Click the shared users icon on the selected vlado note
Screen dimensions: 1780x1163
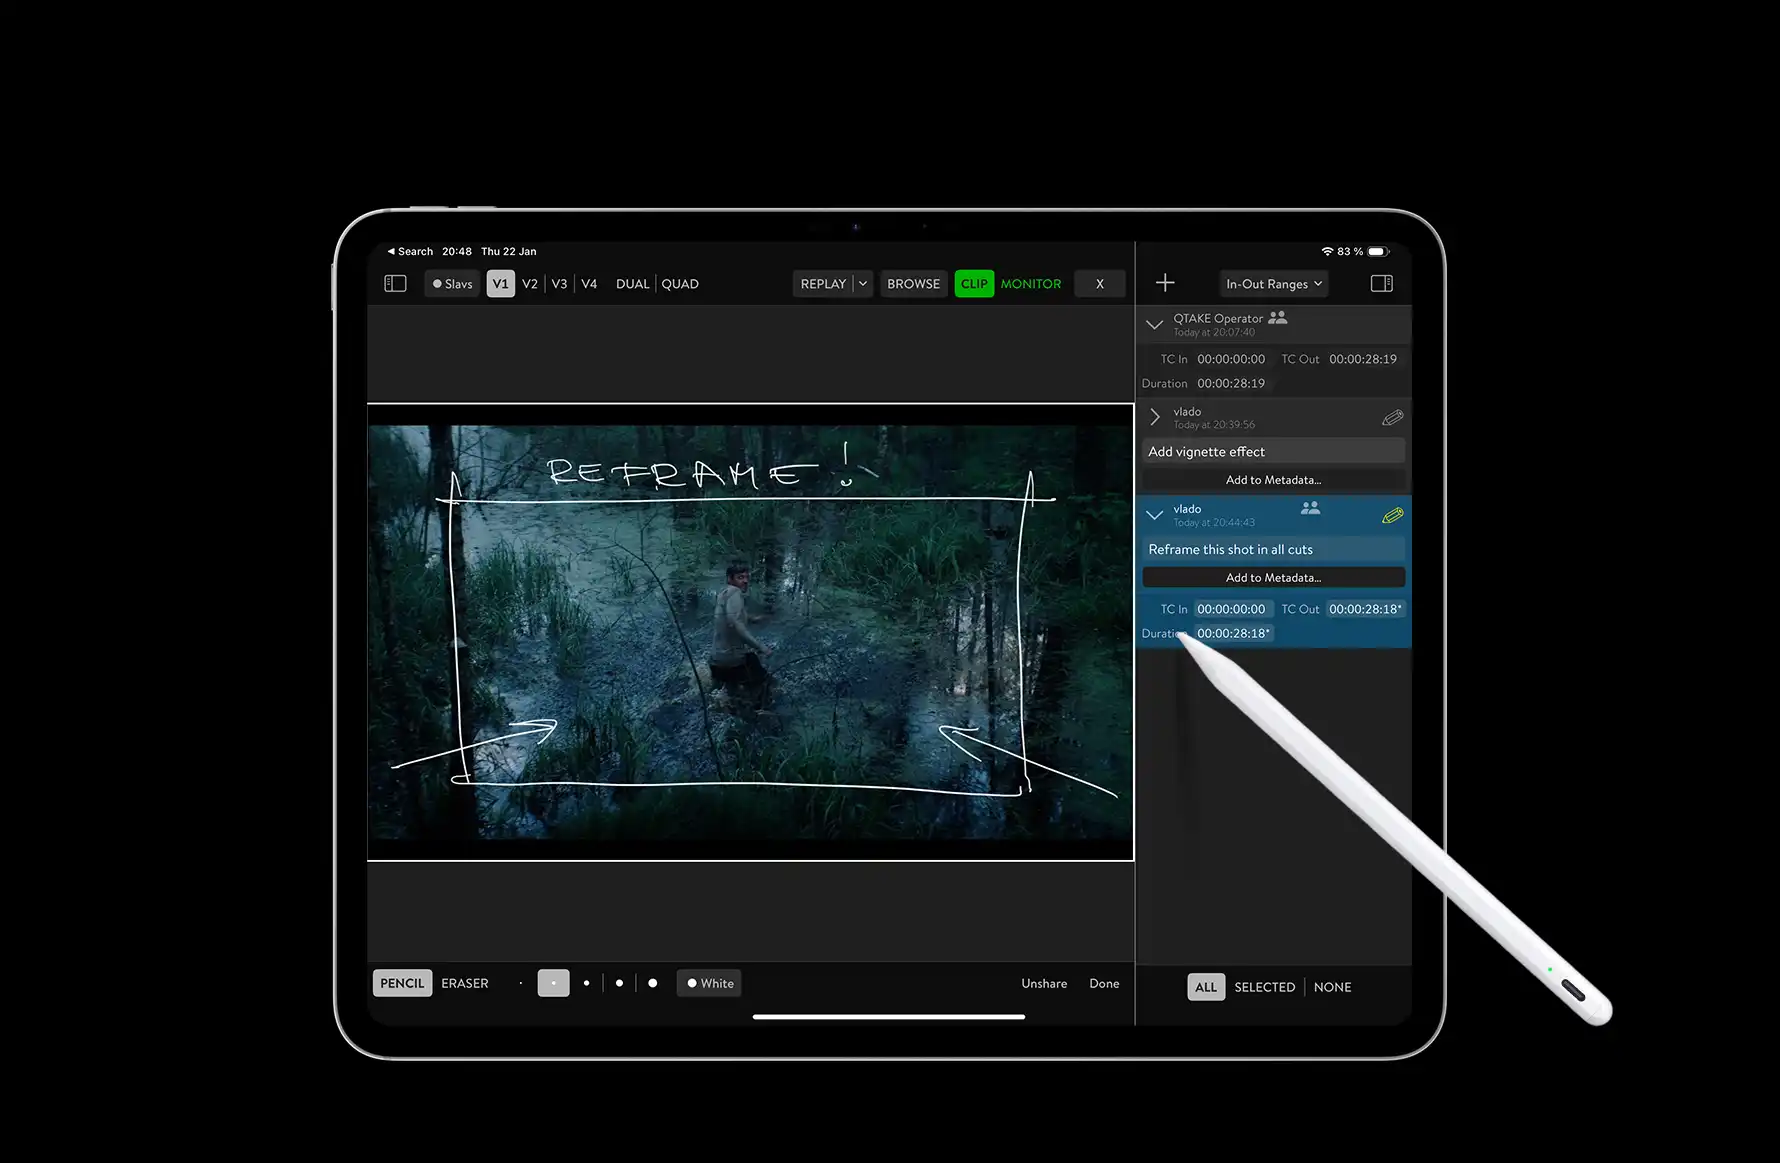[1310, 508]
